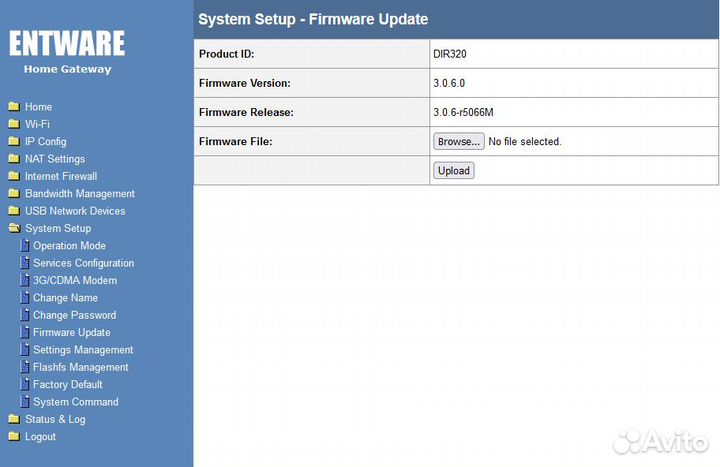Click the Upload button
720x467 pixels.
click(454, 171)
